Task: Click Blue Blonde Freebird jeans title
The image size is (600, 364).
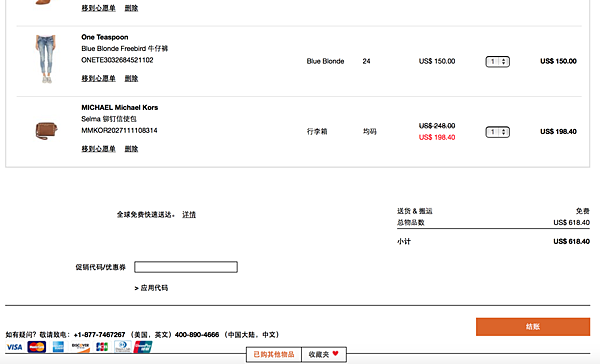Action: 124,49
